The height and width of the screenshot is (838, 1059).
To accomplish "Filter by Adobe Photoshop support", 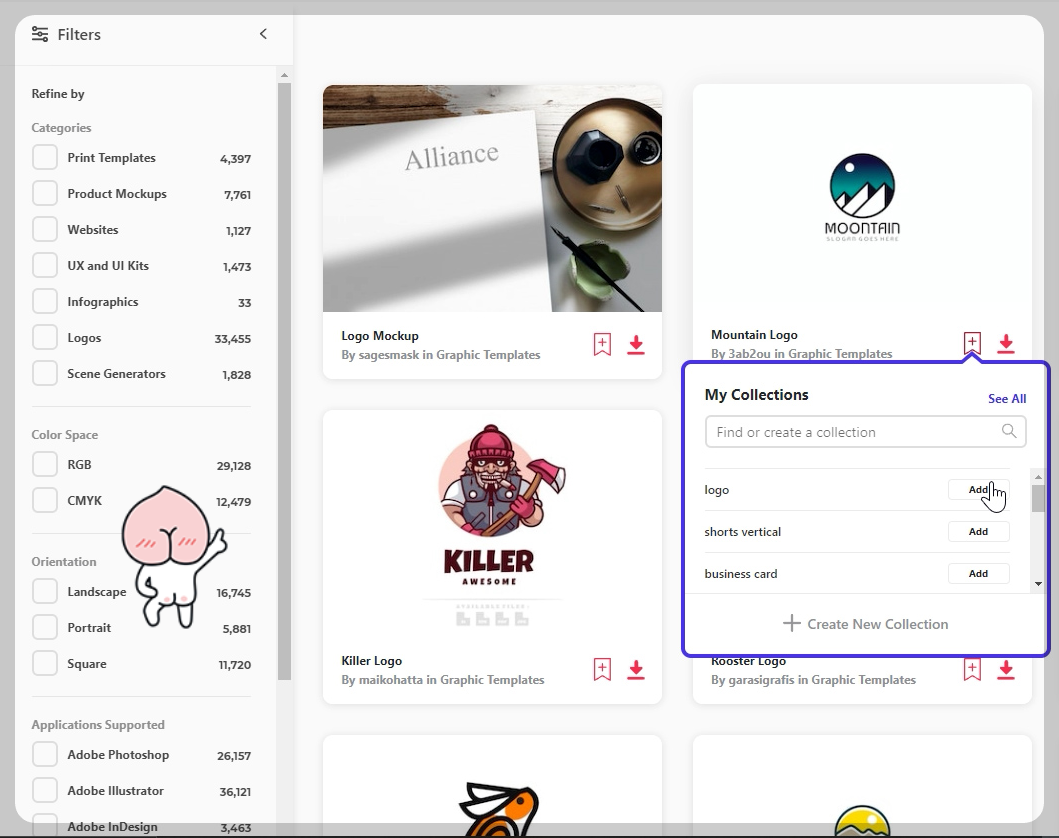I will pyautogui.click(x=45, y=754).
